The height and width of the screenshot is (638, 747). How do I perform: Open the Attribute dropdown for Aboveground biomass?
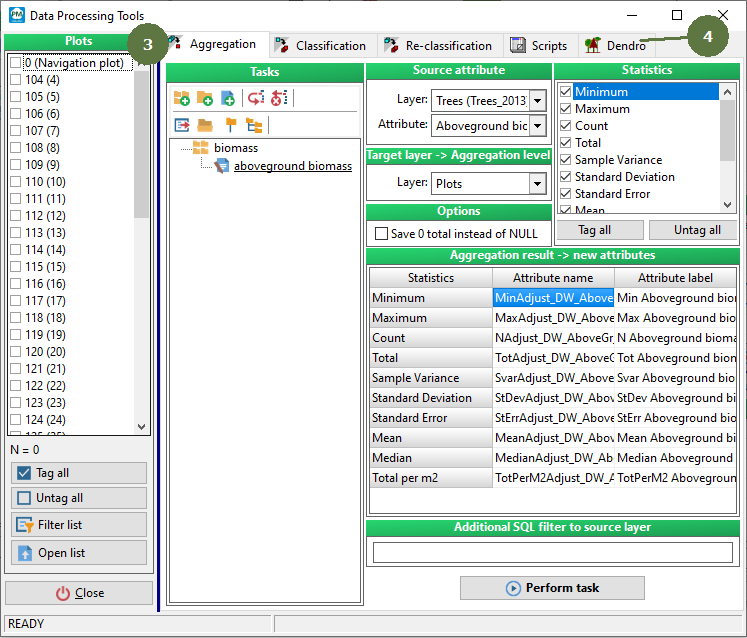tap(537, 126)
